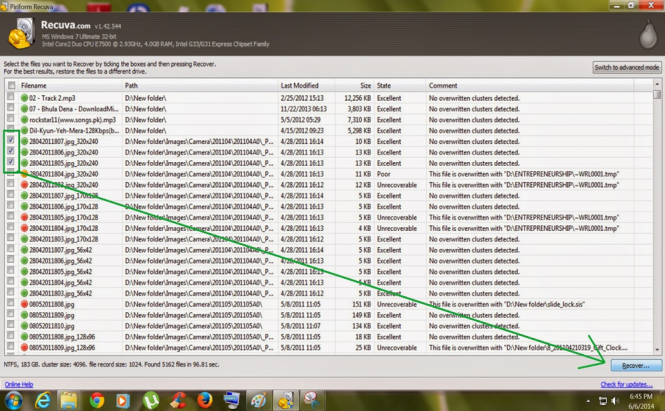Click the volume speaker tray icon
The image size is (665, 411).
coord(615,401)
